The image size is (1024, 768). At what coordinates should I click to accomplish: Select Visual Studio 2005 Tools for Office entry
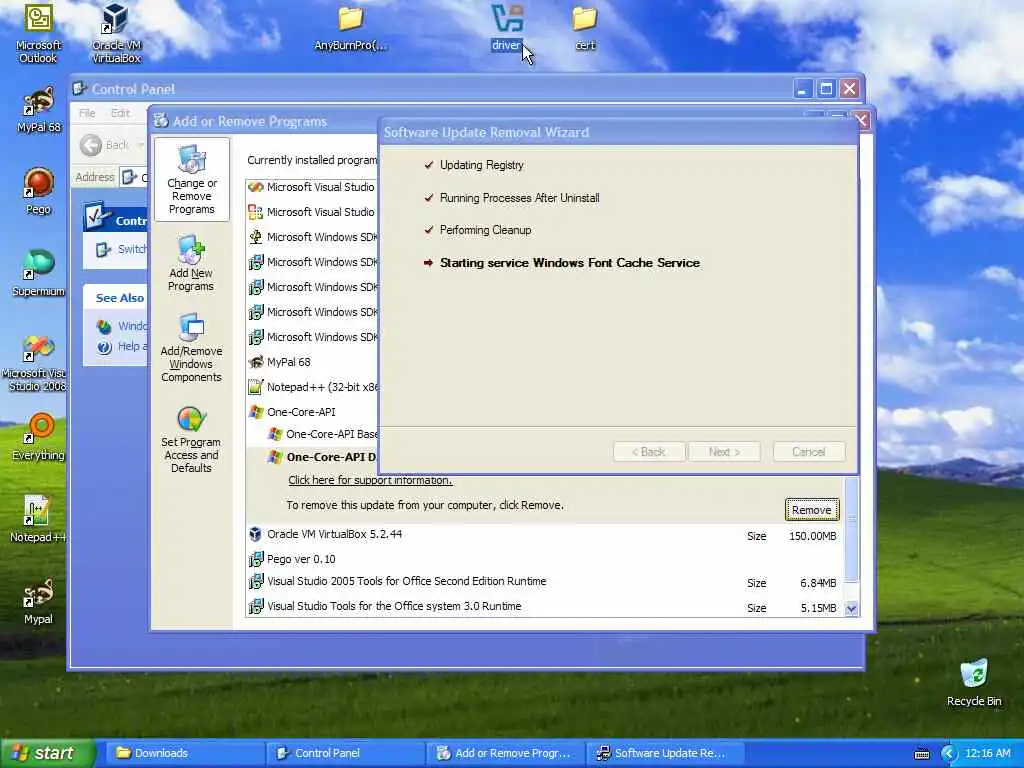click(545, 582)
